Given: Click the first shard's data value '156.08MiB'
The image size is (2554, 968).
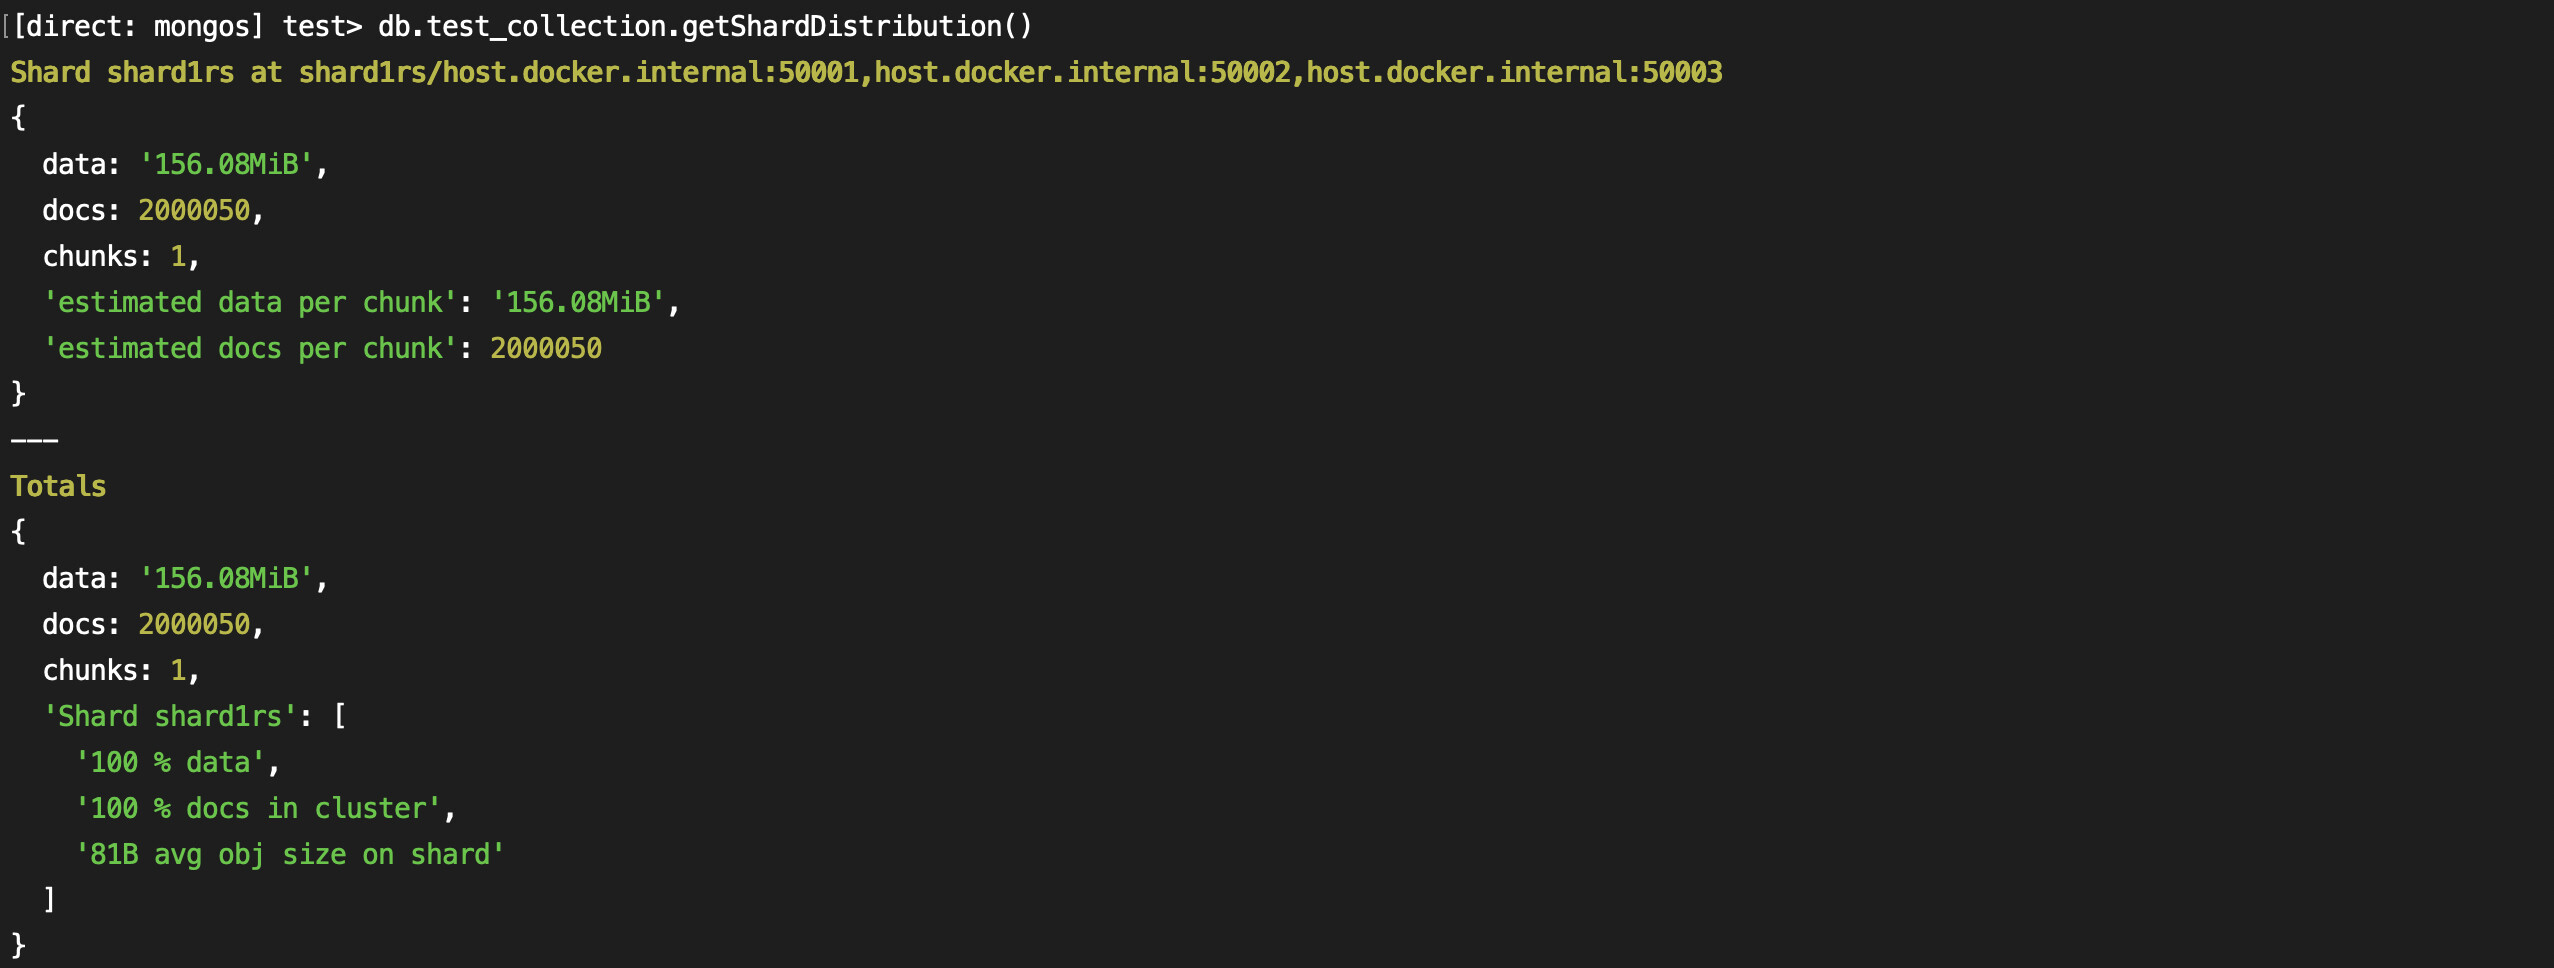Looking at the screenshot, I should pos(226,164).
